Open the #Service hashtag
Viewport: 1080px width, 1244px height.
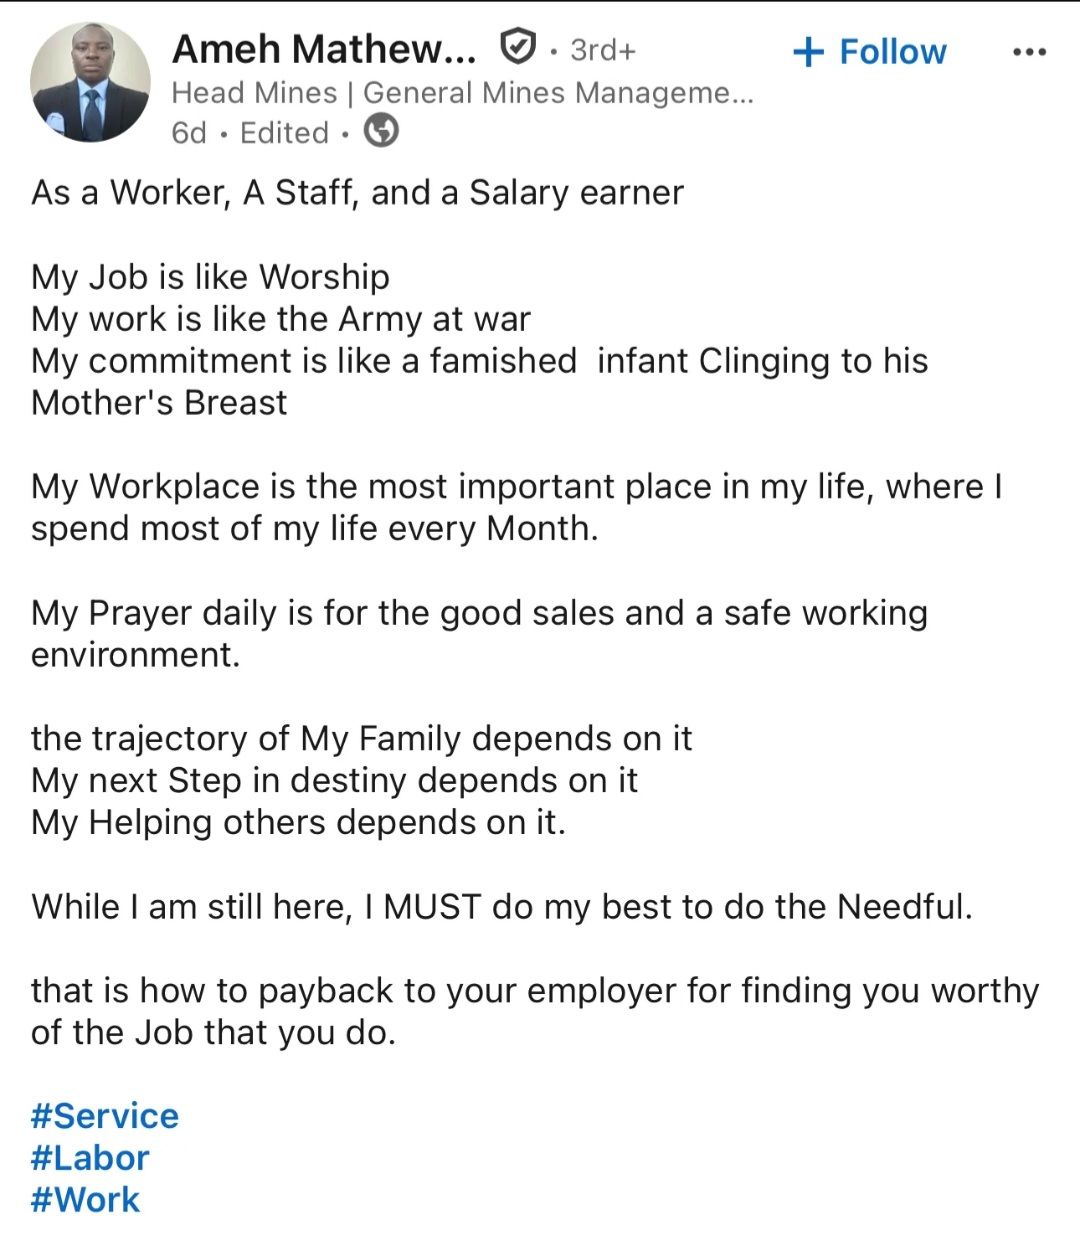coord(105,1116)
